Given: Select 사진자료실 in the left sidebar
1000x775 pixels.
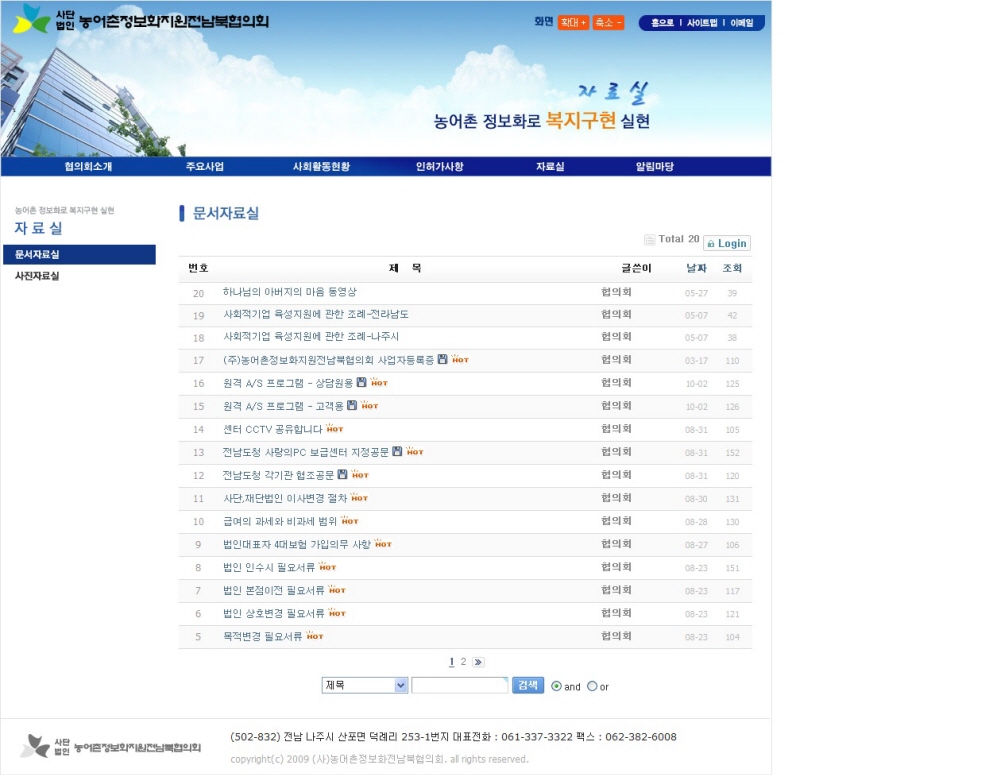Looking at the screenshot, I should pos(37,276).
